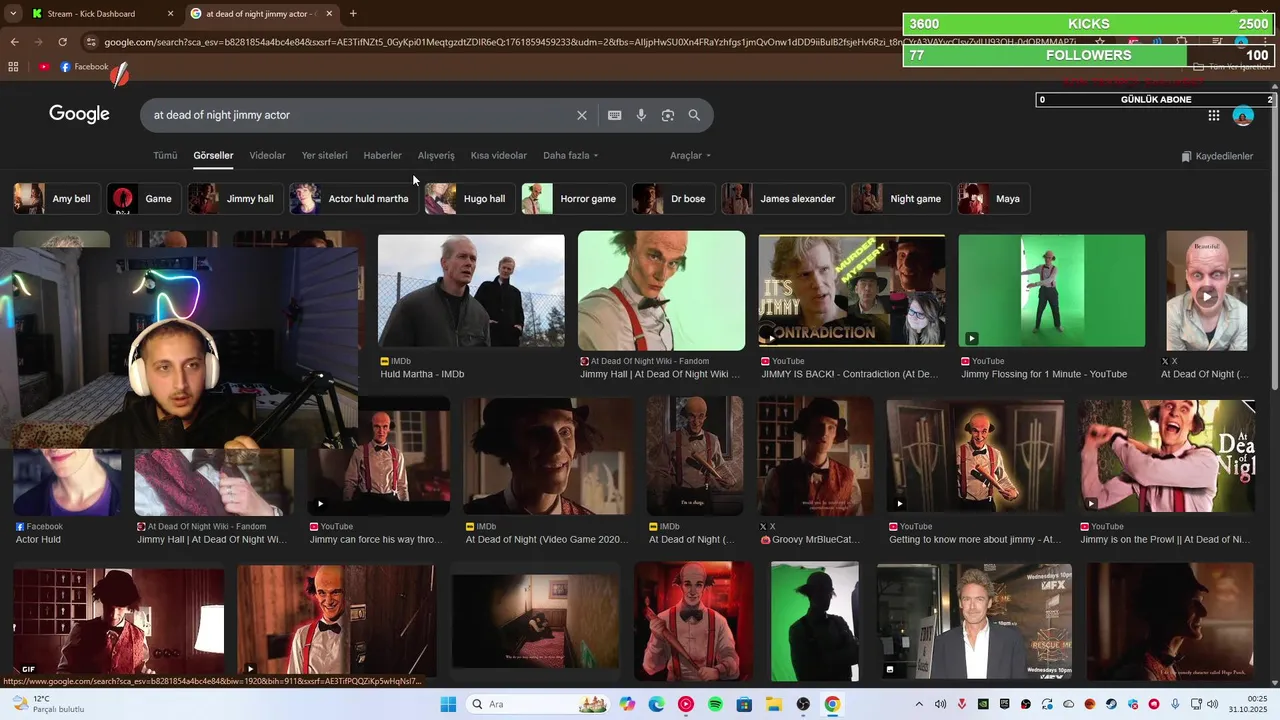Filter by Actor huld martha chip

point(353,199)
